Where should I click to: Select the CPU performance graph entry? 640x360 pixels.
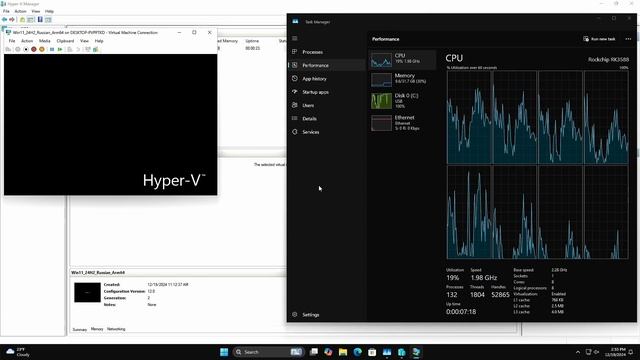[402, 60]
